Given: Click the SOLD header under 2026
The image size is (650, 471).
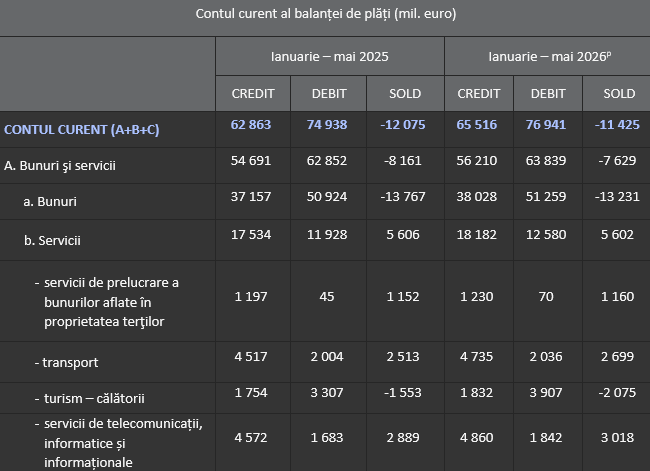Looking at the screenshot, I should coord(619,94).
